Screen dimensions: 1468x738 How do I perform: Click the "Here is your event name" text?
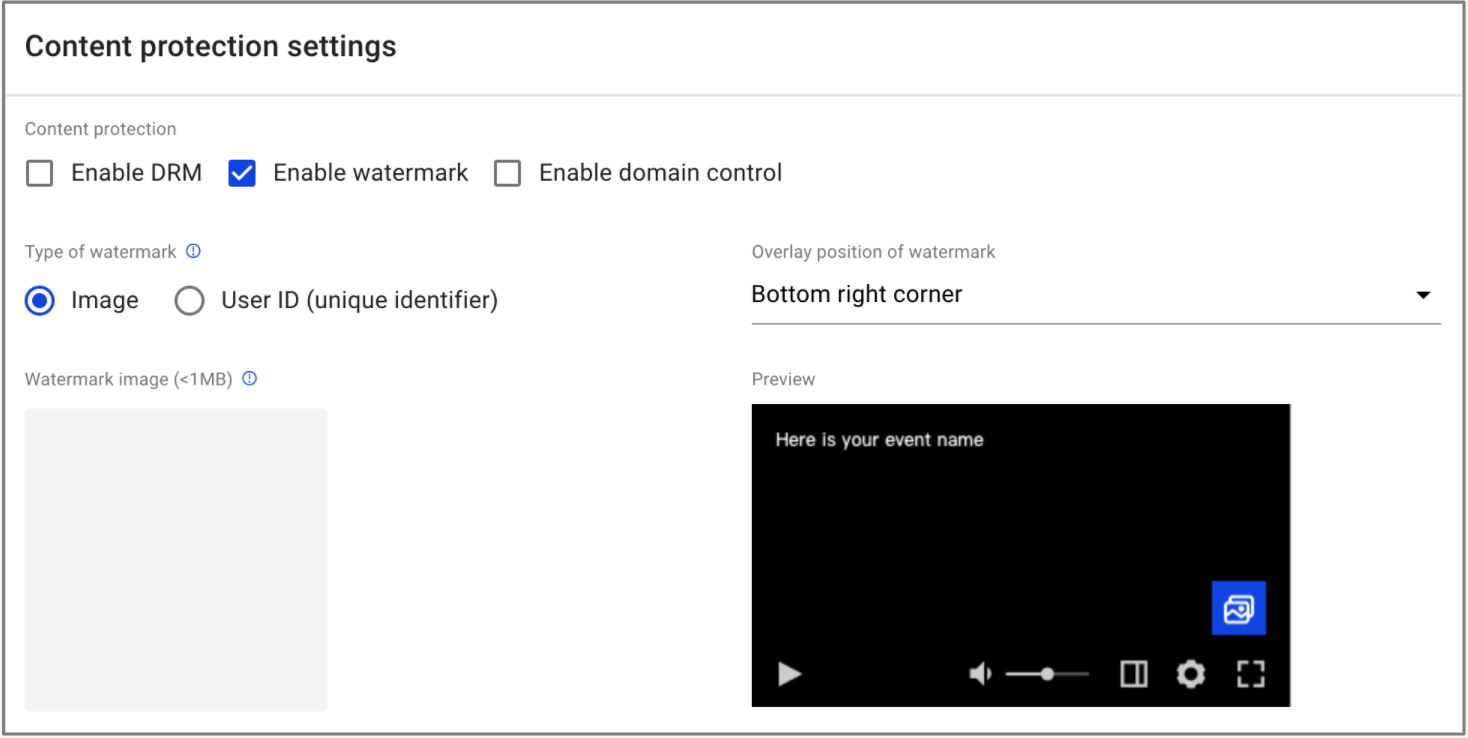879,440
